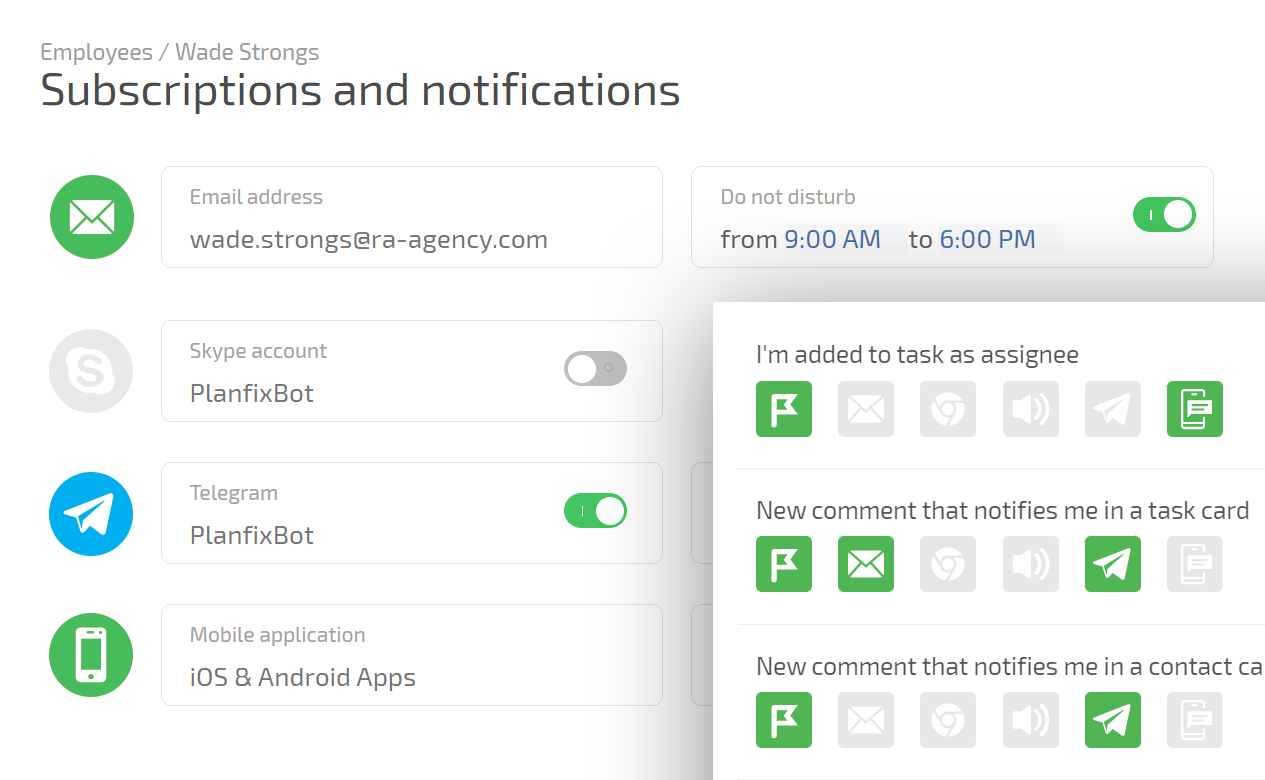The width and height of the screenshot is (1265, 780).
Task: Open the 9:00 AM start time selector
Action: pos(833,240)
